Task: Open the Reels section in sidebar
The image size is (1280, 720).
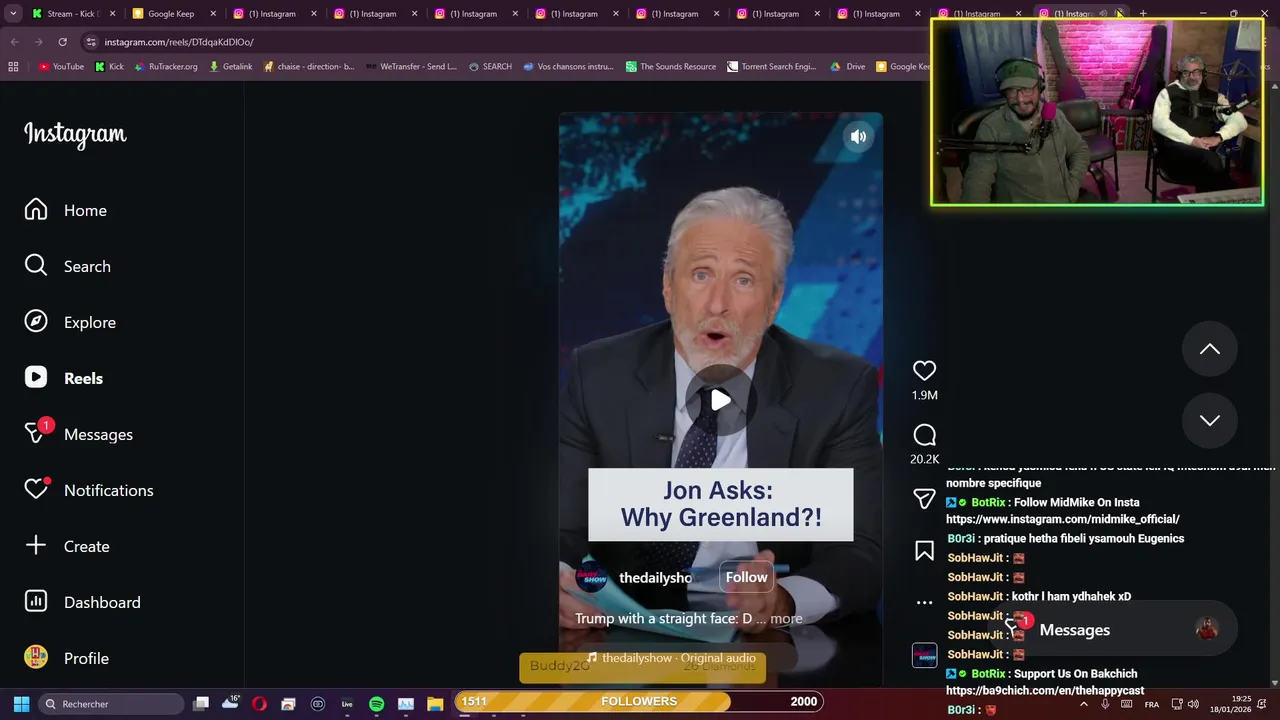Action: pos(64,378)
